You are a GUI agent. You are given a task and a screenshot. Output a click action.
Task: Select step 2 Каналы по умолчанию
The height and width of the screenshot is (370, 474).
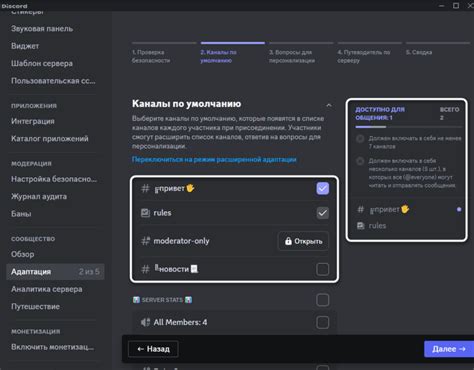pyautogui.click(x=233, y=53)
